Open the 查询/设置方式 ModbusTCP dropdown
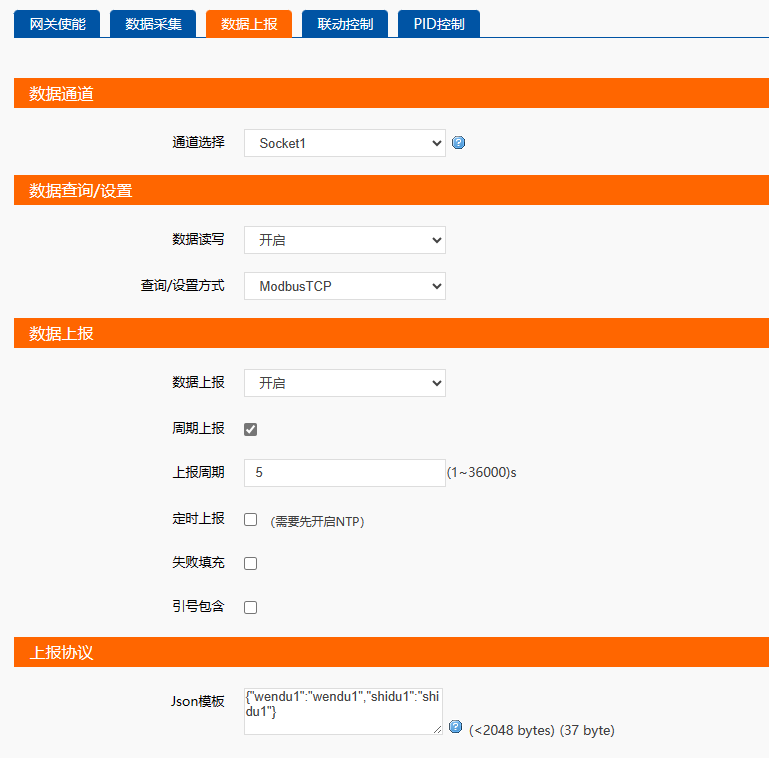The image size is (769, 758). (344, 286)
